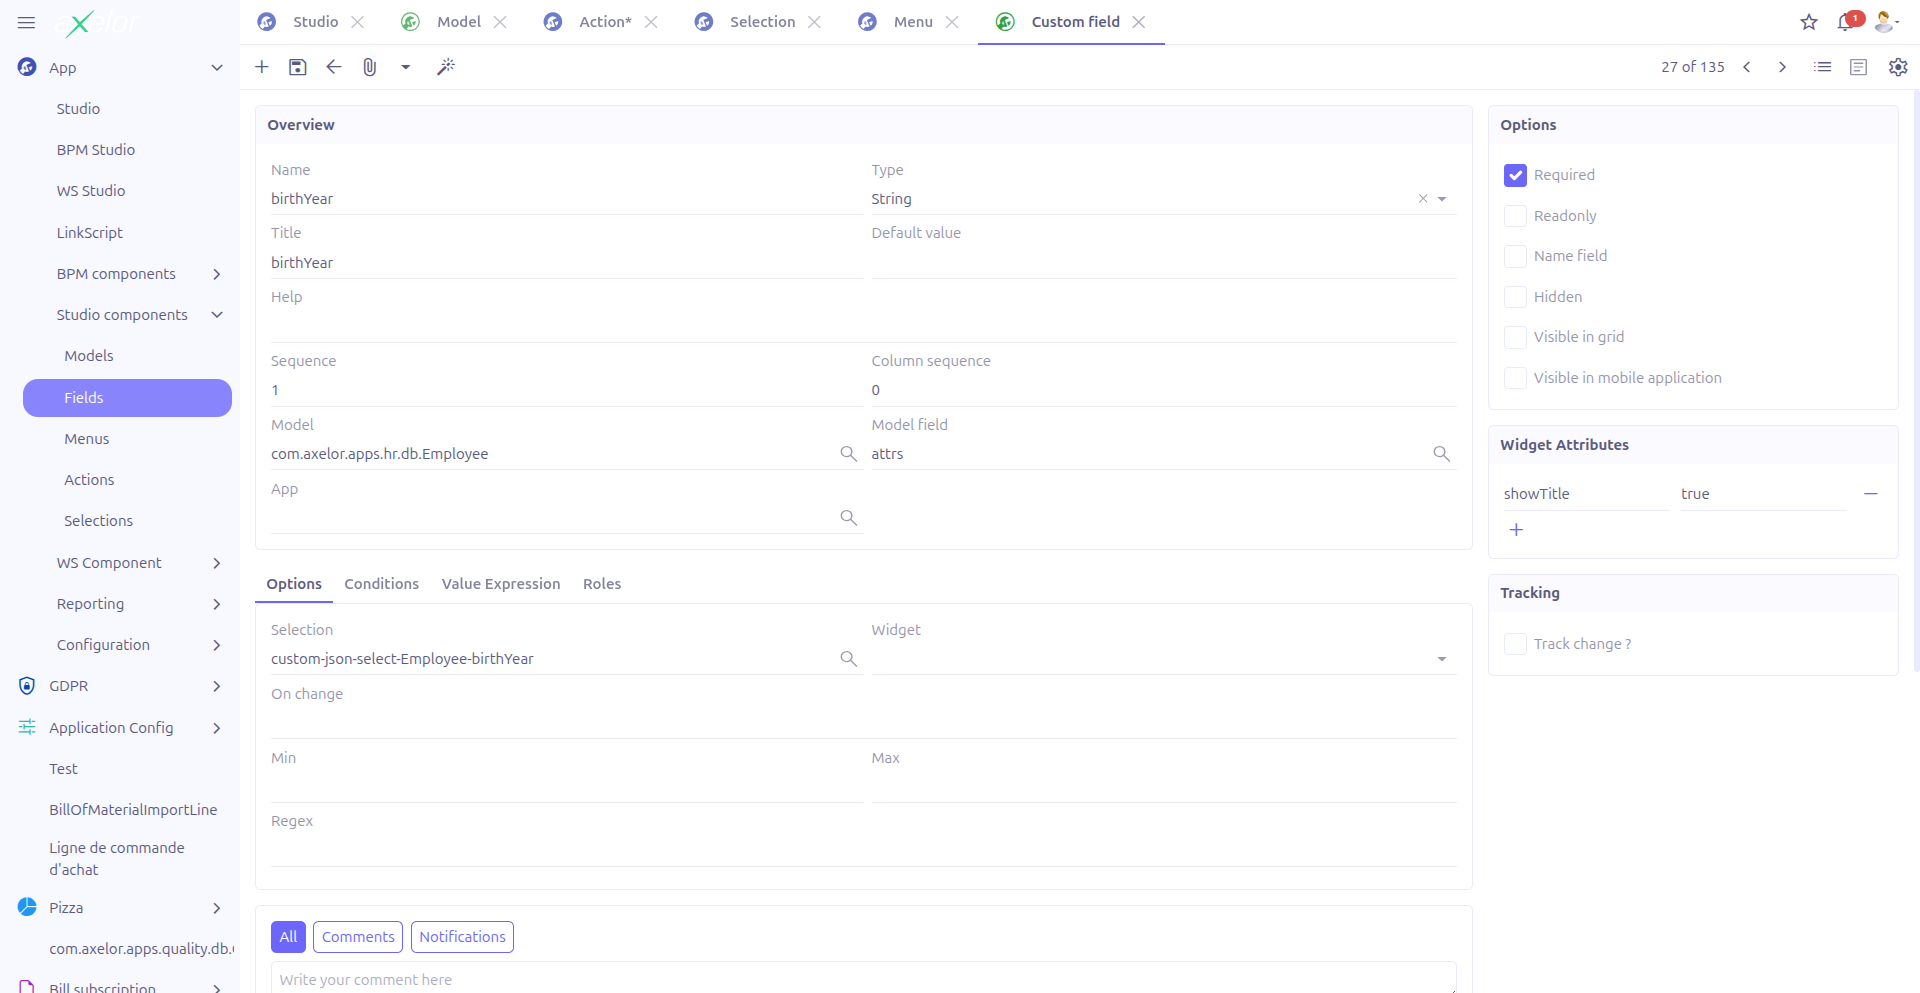Open Models in the sidebar
The image size is (1920, 993).
[89, 356]
